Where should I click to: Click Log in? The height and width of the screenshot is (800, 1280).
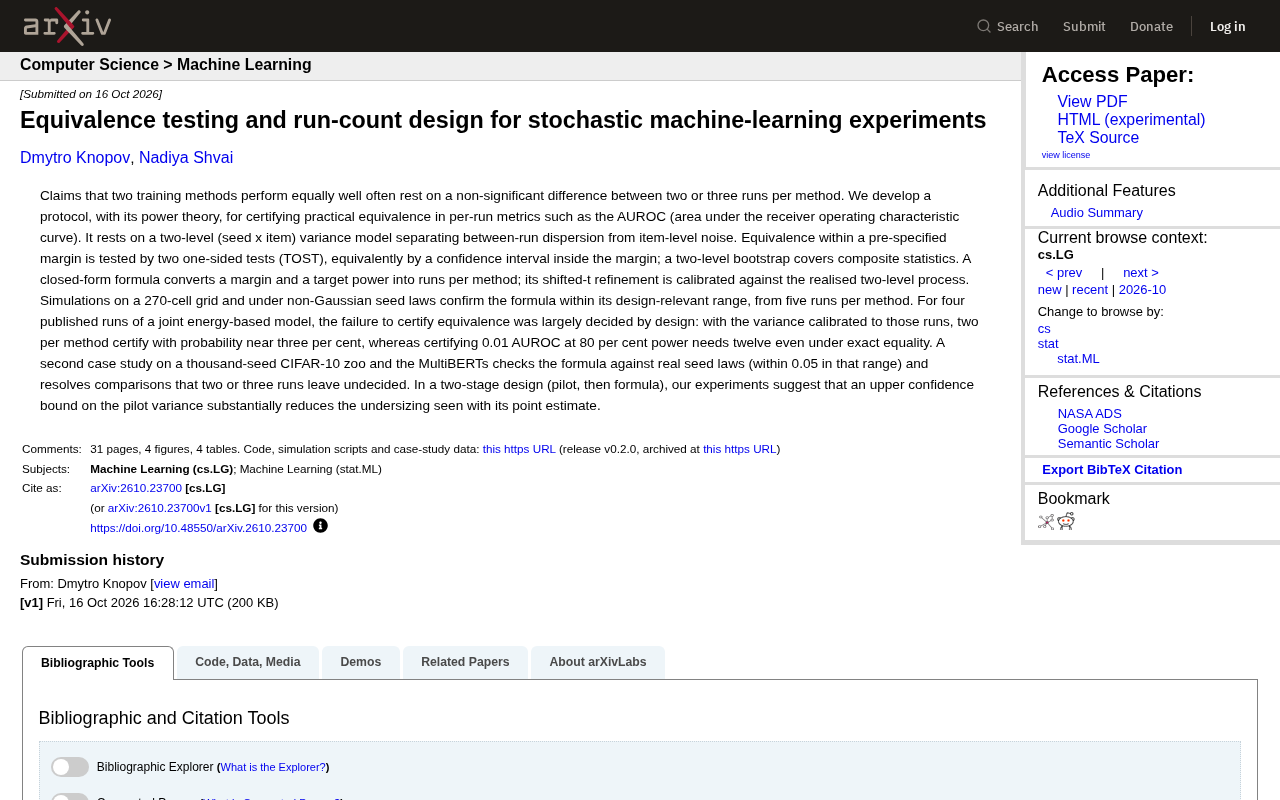pyautogui.click(x=1228, y=26)
